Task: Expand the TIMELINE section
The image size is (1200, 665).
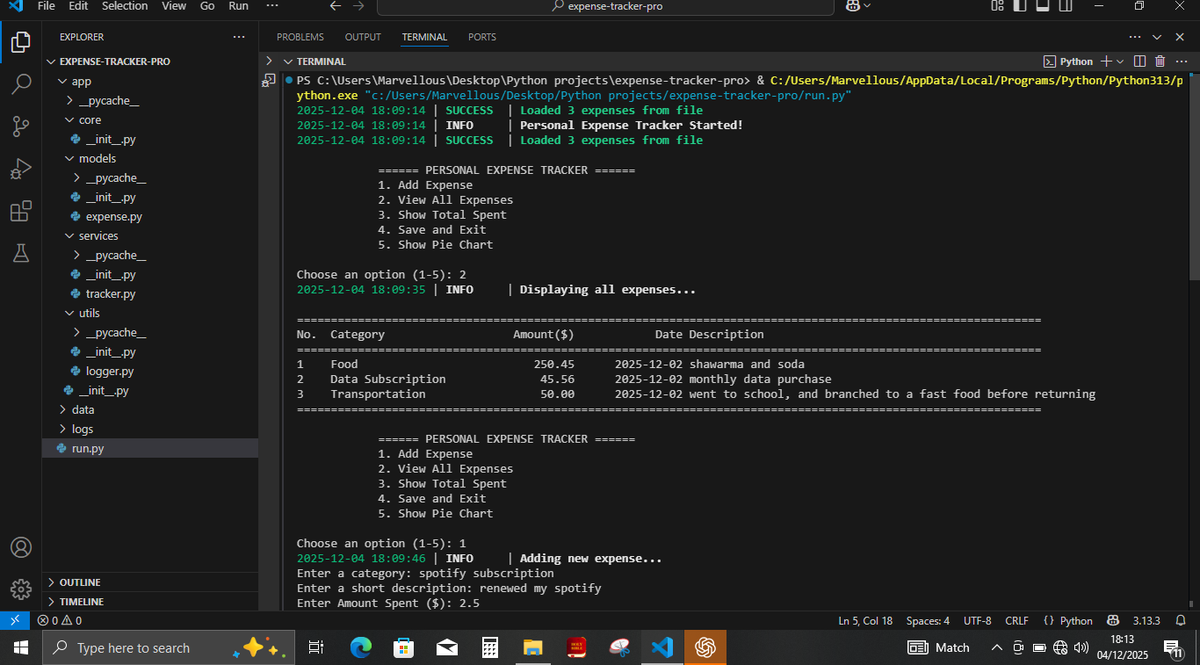Action: tap(151, 602)
